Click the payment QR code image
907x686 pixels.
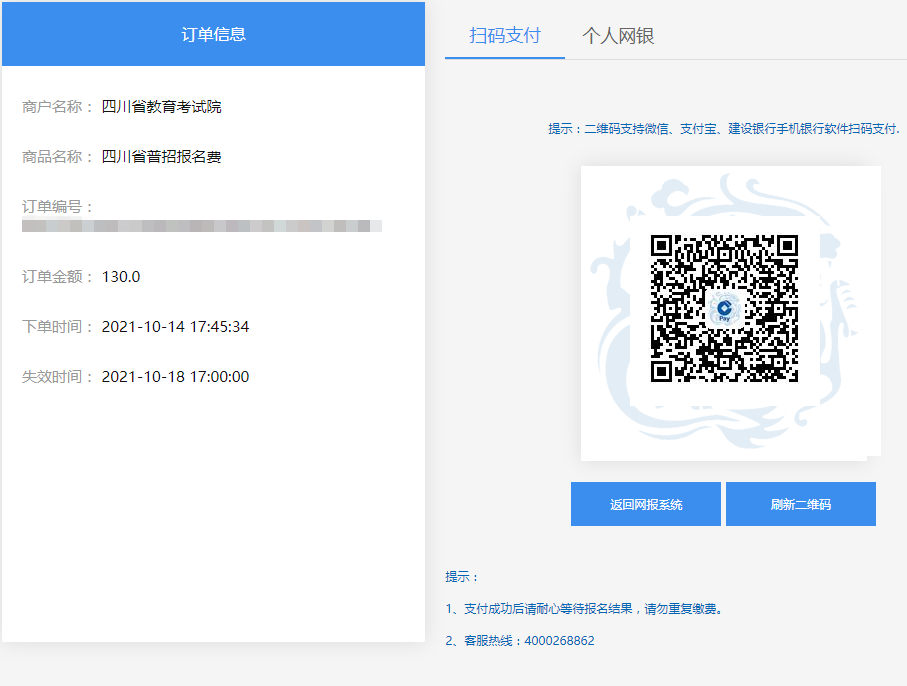coord(724,308)
